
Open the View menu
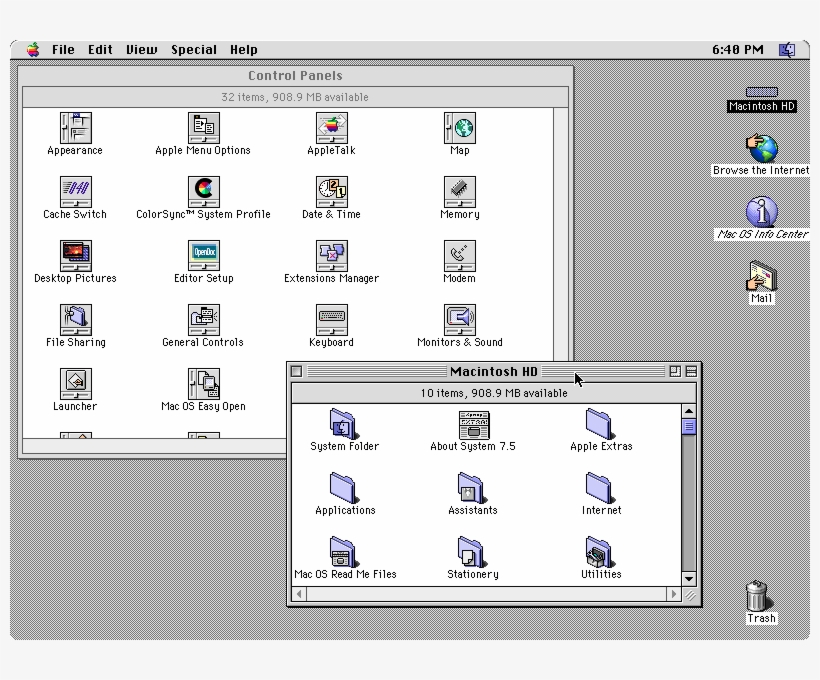click(x=140, y=49)
